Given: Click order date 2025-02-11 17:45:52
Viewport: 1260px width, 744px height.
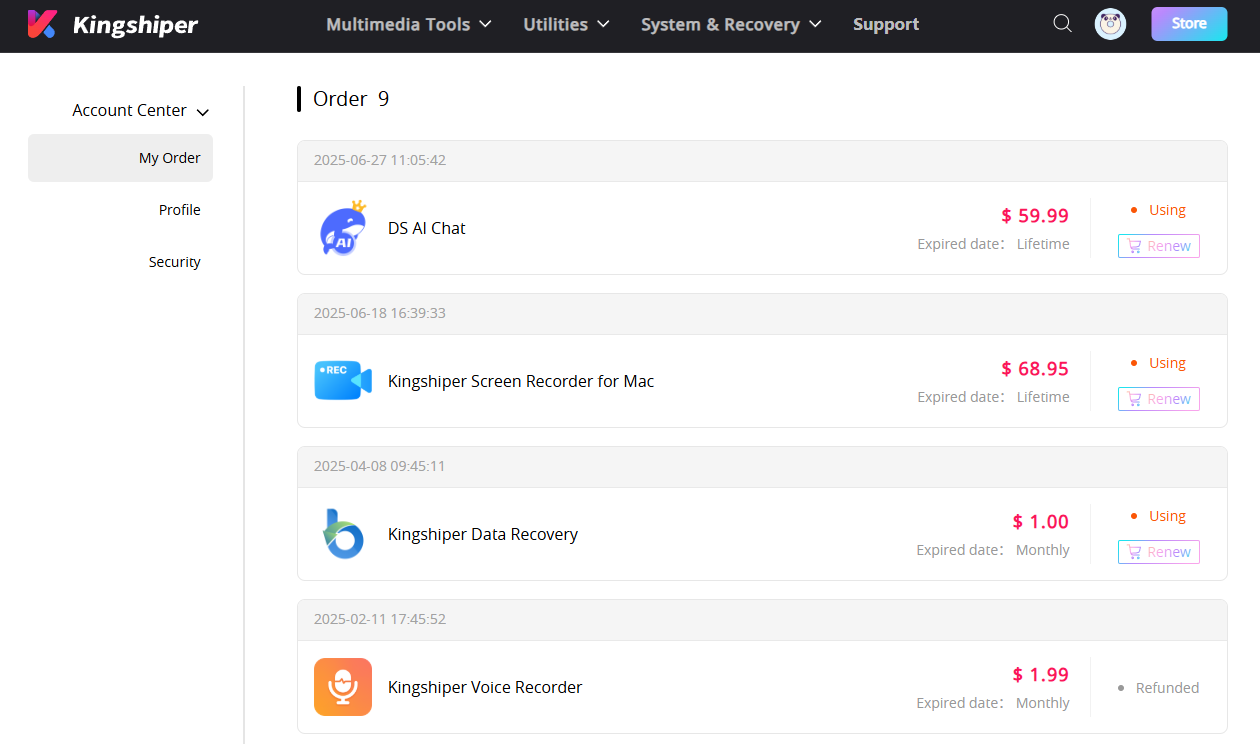Looking at the screenshot, I should 380,619.
